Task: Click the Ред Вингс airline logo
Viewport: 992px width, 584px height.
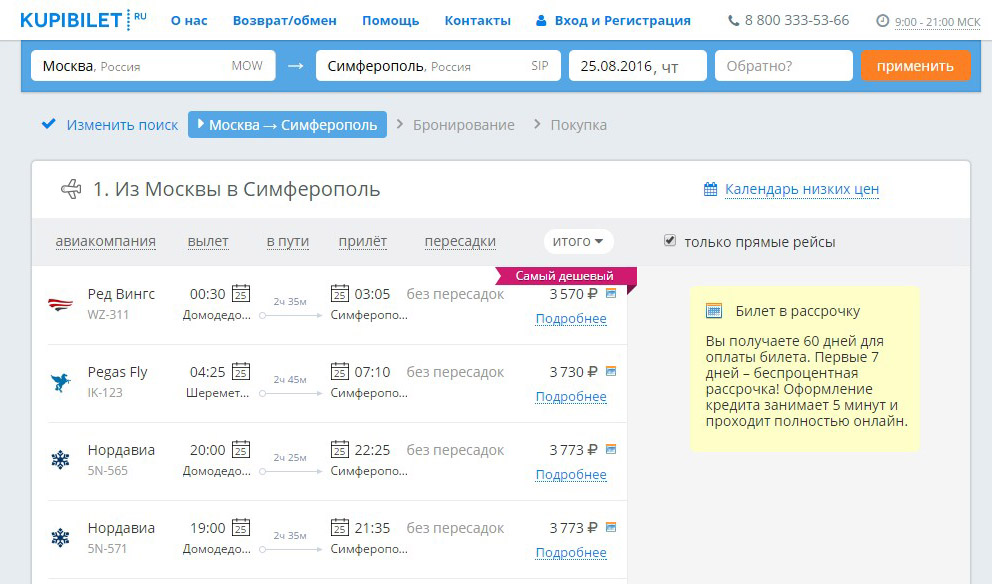Action: [60, 304]
